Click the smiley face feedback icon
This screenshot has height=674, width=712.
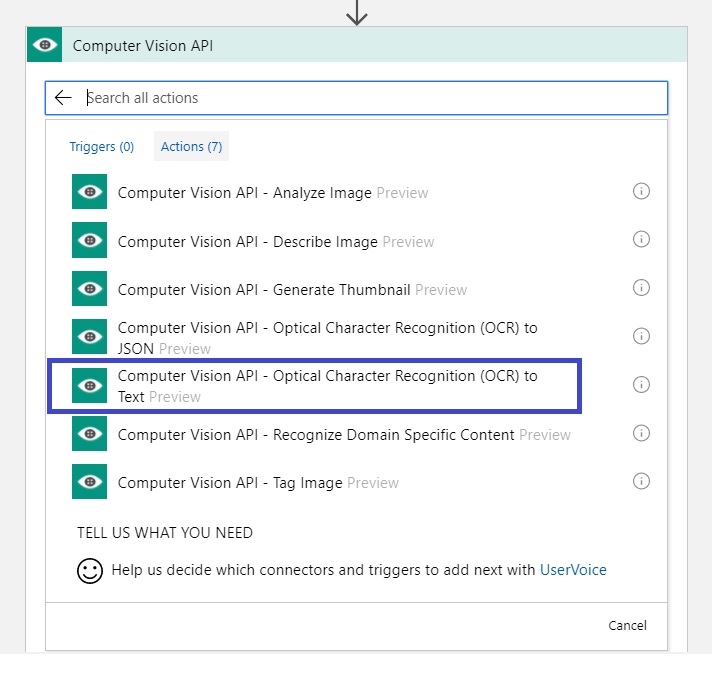90,570
